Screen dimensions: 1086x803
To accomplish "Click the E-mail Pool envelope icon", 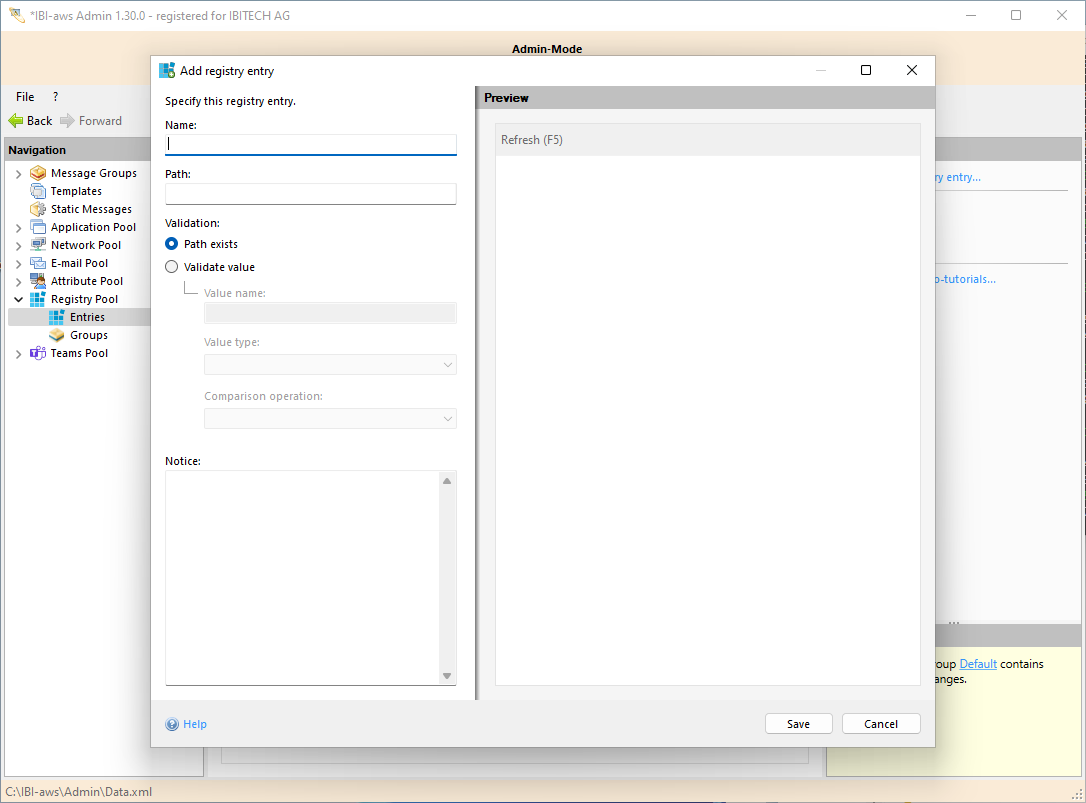I will [38, 263].
